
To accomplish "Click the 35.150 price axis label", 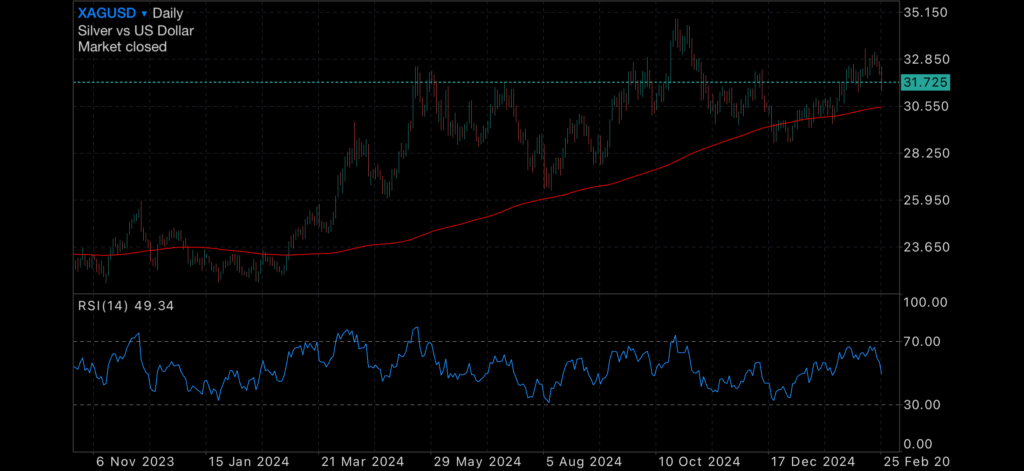I will (x=927, y=12).
